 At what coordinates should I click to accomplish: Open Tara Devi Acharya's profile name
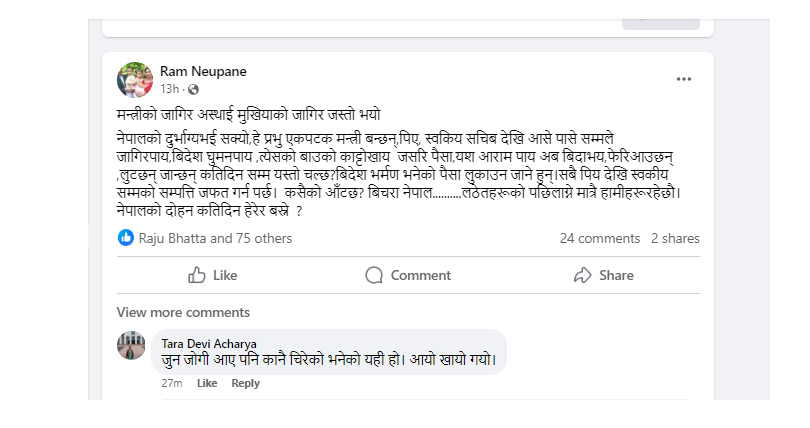point(209,344)
